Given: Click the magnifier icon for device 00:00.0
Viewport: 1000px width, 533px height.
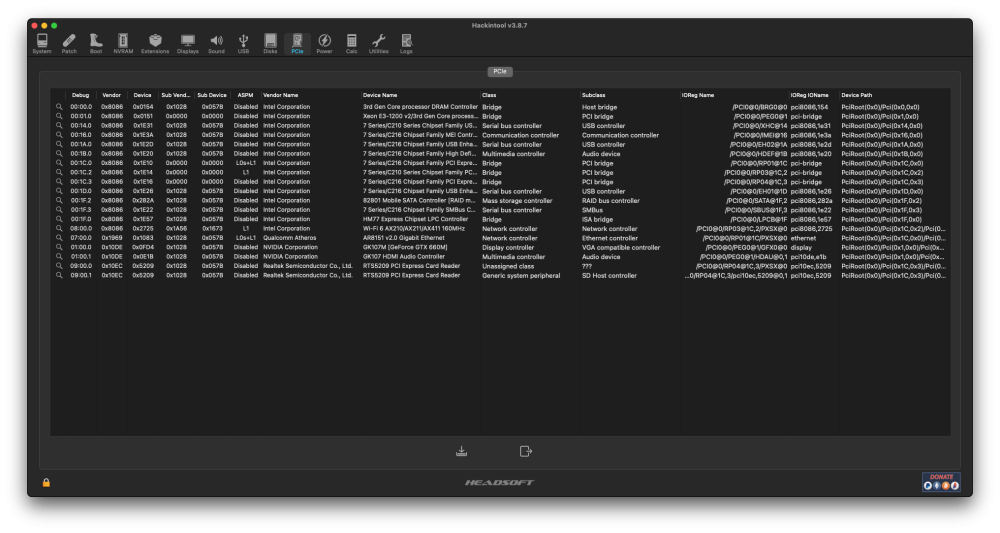Looking at the screenshot, I should tap(59, 107).
